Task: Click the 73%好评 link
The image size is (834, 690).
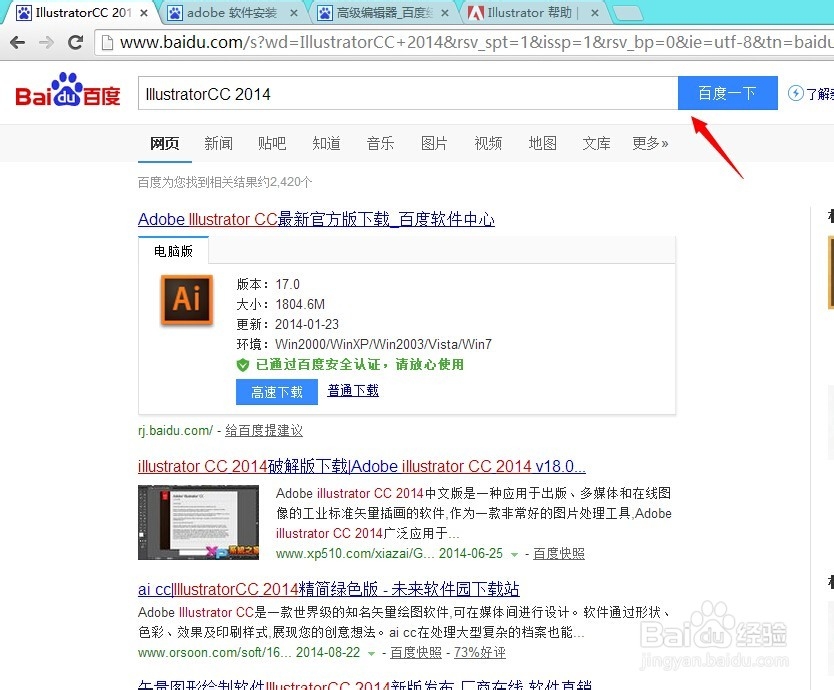Action: (480, 653)
